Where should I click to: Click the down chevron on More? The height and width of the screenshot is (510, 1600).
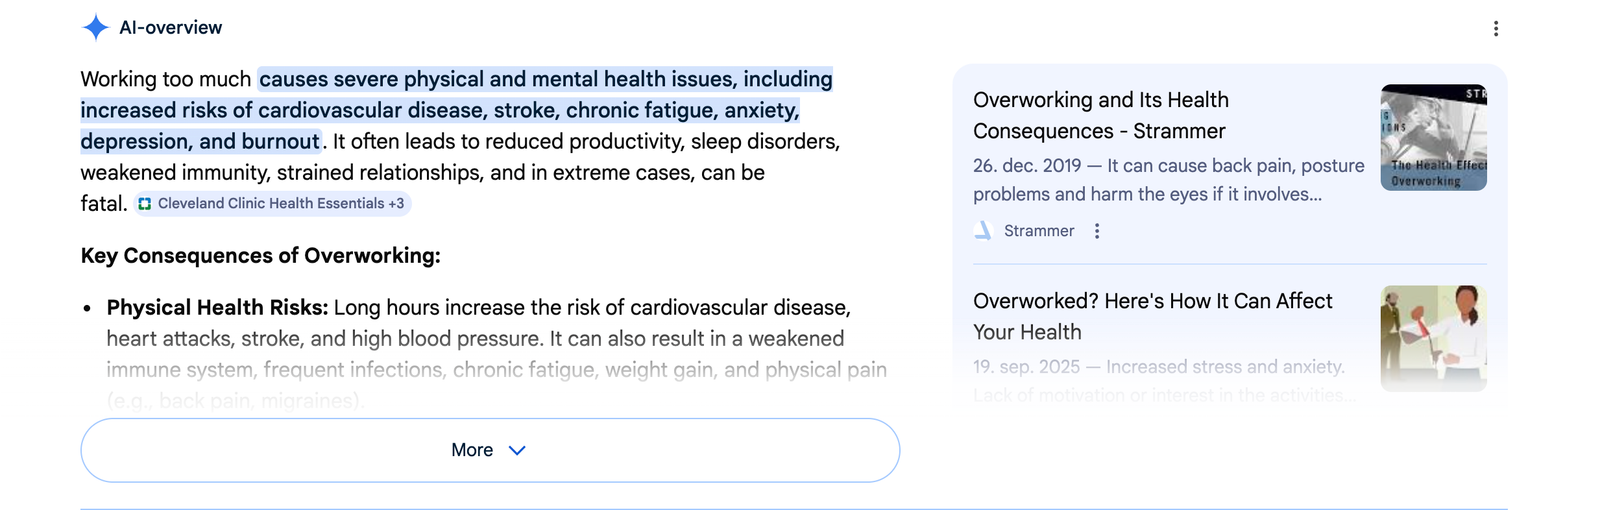[517, 451]
